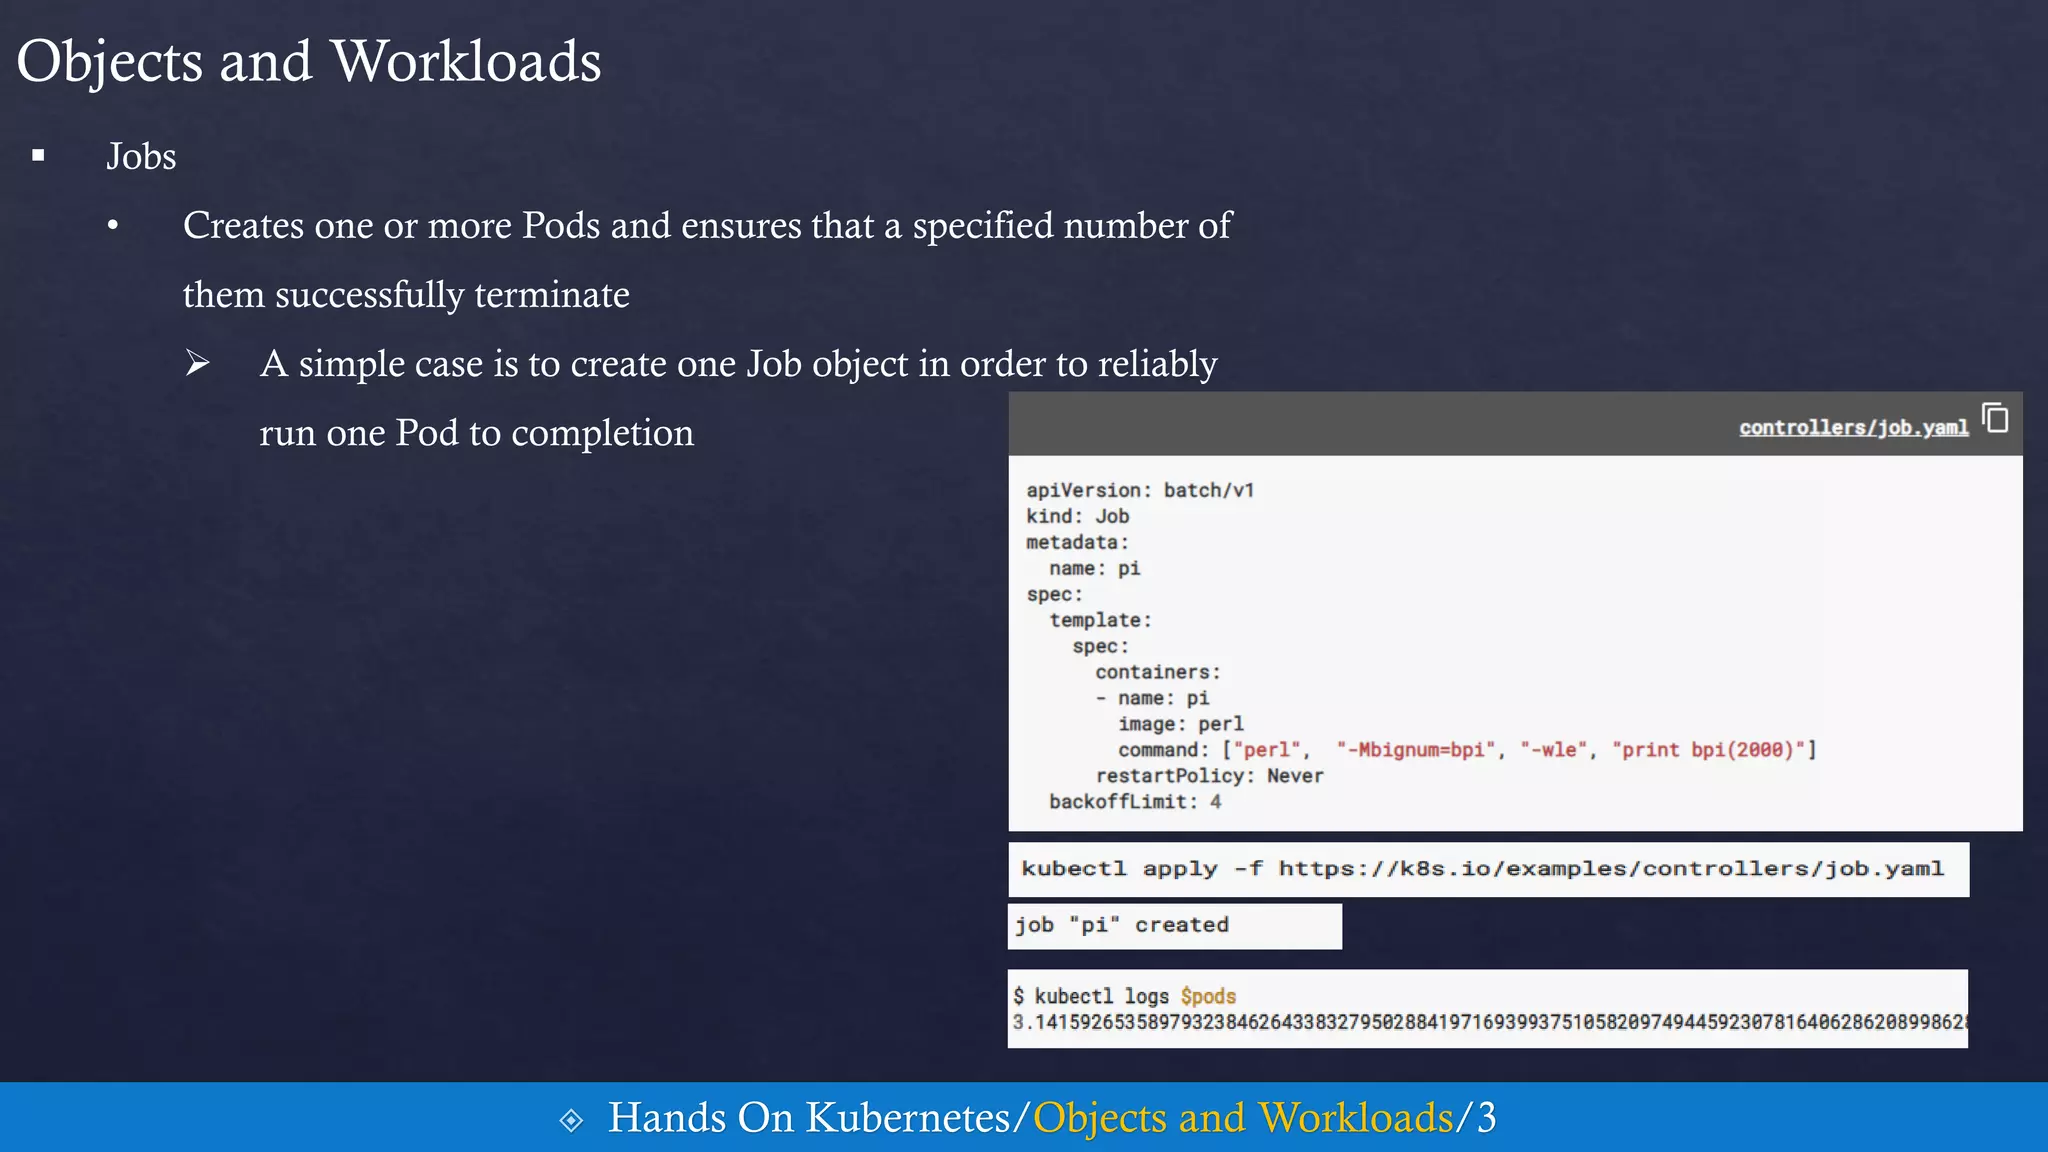Click the 'kind: Job' line

[1078, 516]
